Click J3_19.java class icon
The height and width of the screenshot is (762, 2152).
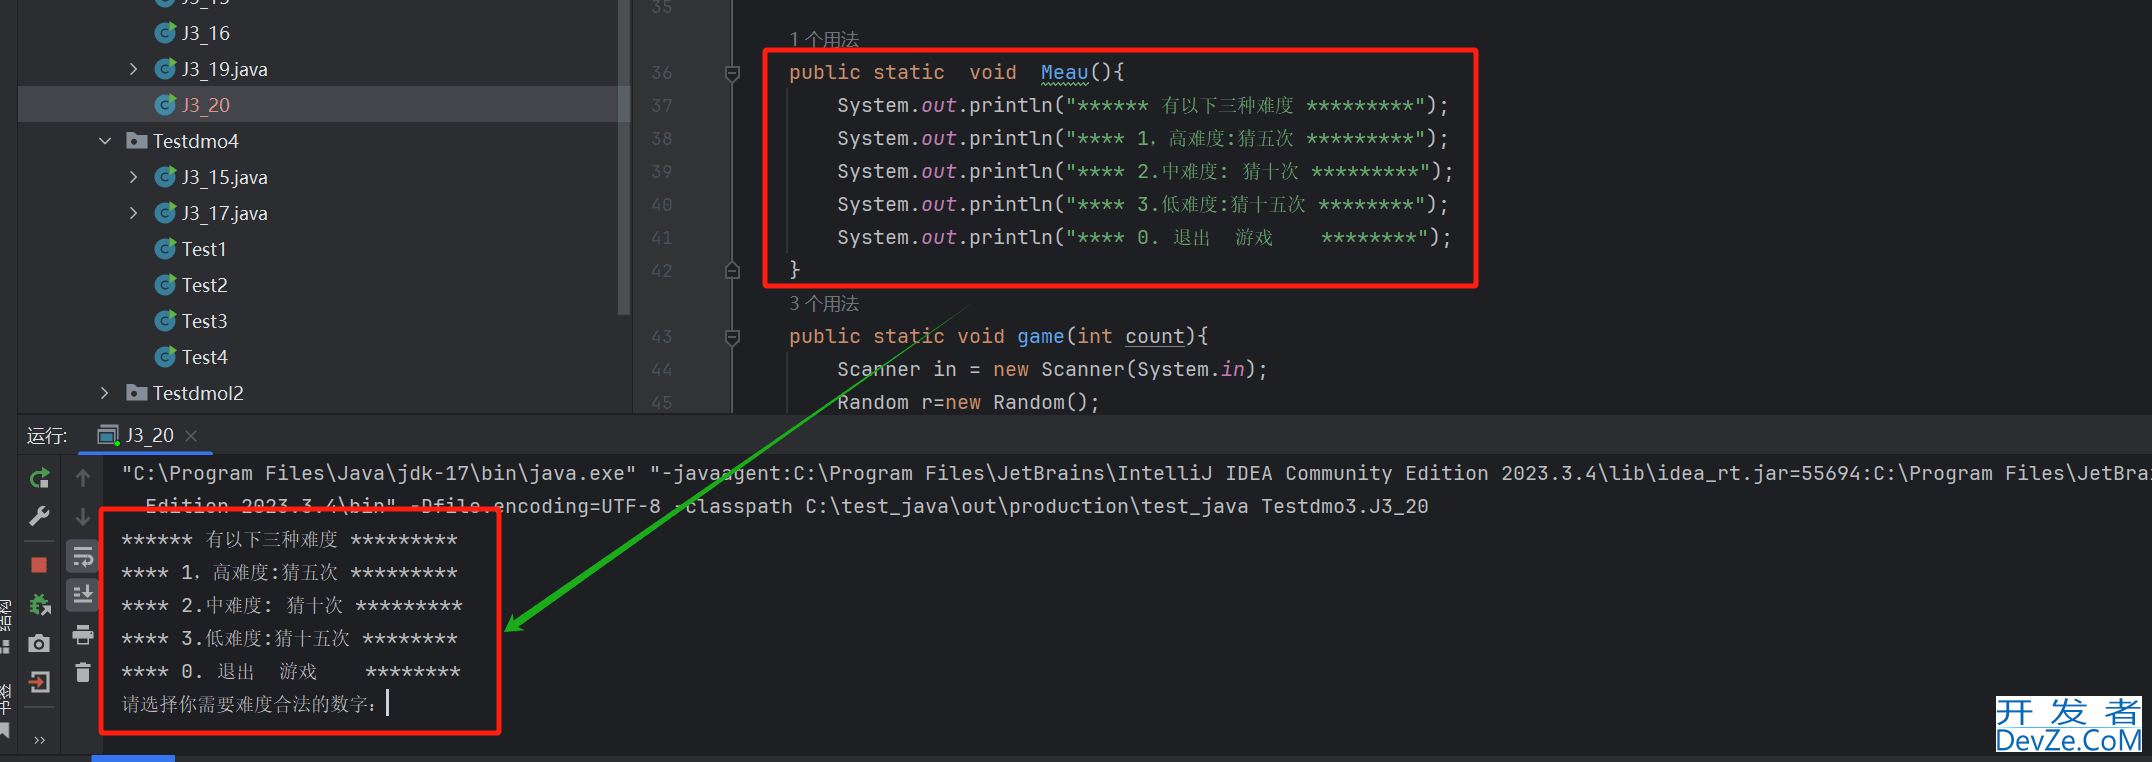point(165,69)
